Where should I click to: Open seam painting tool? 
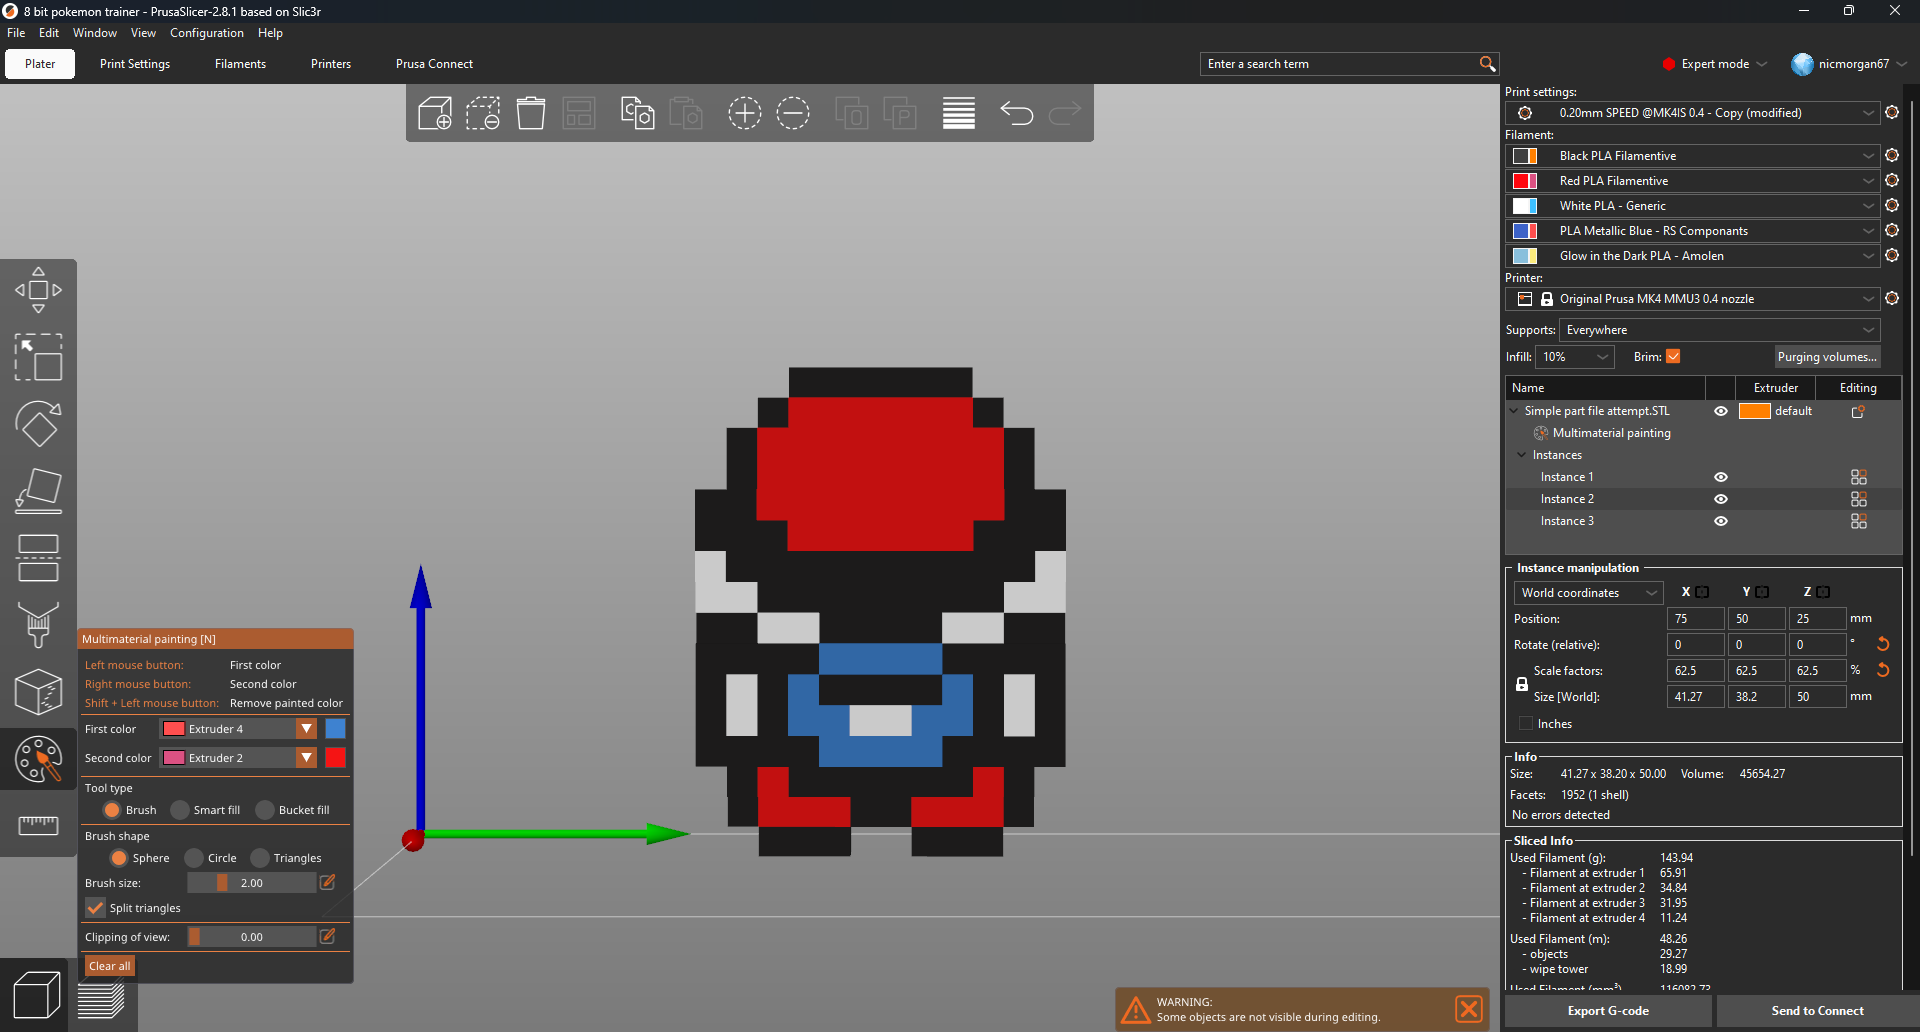[38, 692]
